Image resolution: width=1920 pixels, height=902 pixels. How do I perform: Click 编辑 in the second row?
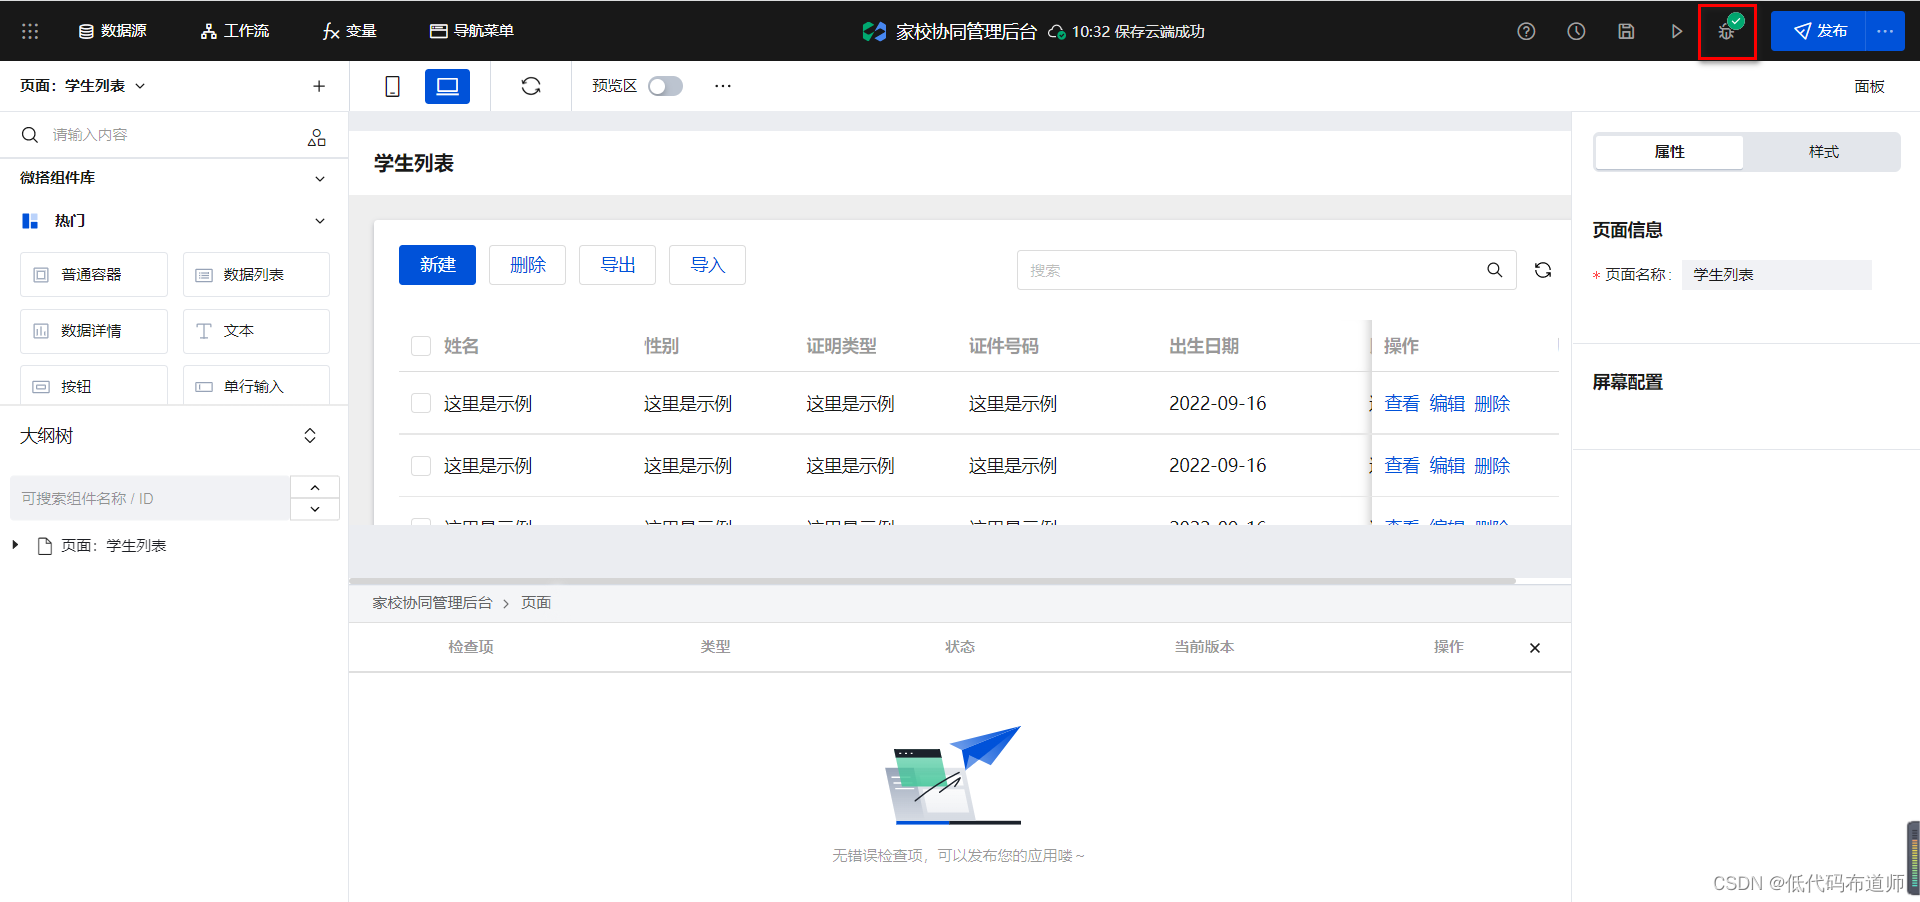pyautogui.click(x=1447, y=466)
